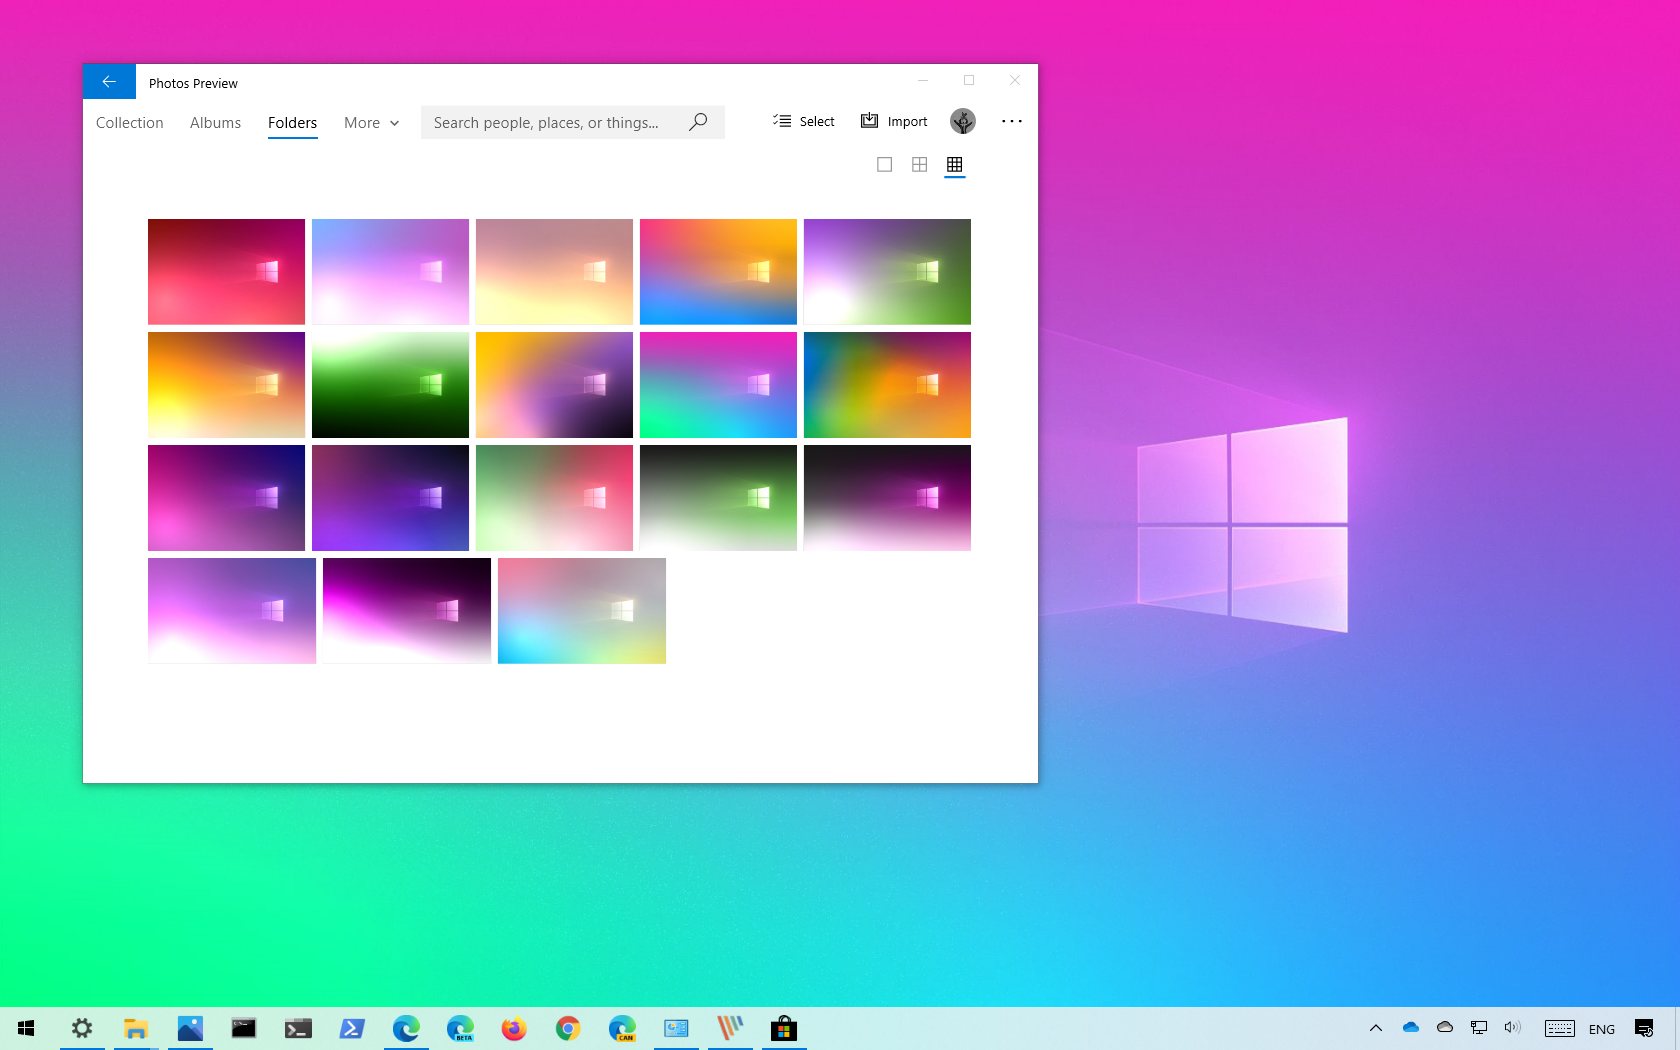Open the touch keyboard tray icon
Image resolution: width=1680 pixels, height=1050 pixels.
click(x=1559, y=1028)
